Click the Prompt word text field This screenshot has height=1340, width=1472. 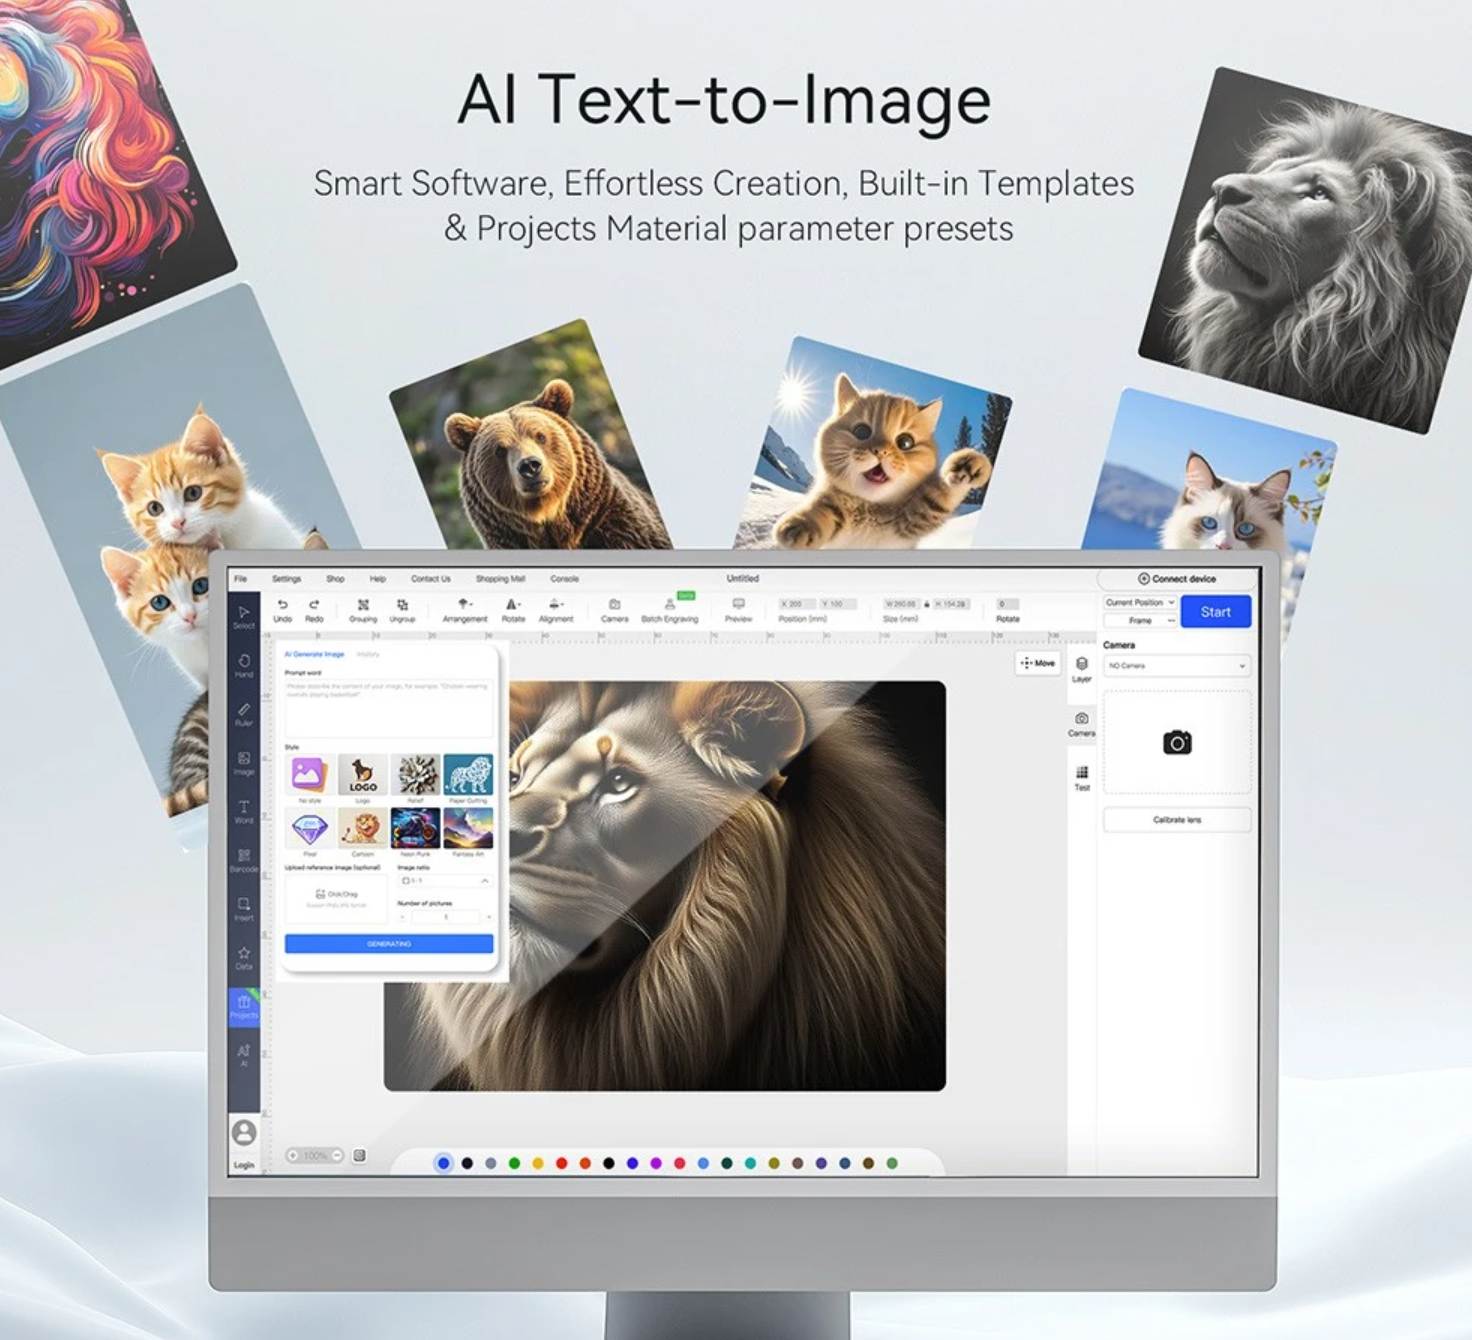tap(388, 708)
